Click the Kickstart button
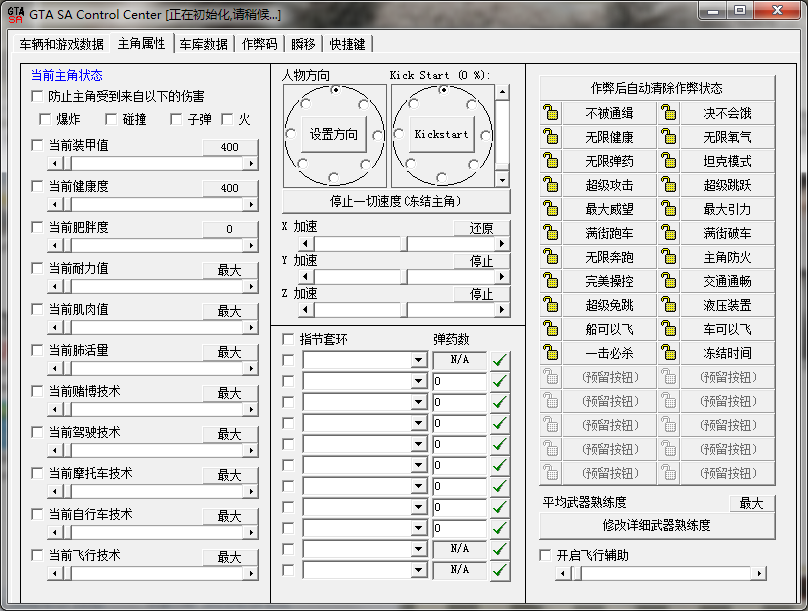Screen dimensions: 808x611 [x=442, y=134]
